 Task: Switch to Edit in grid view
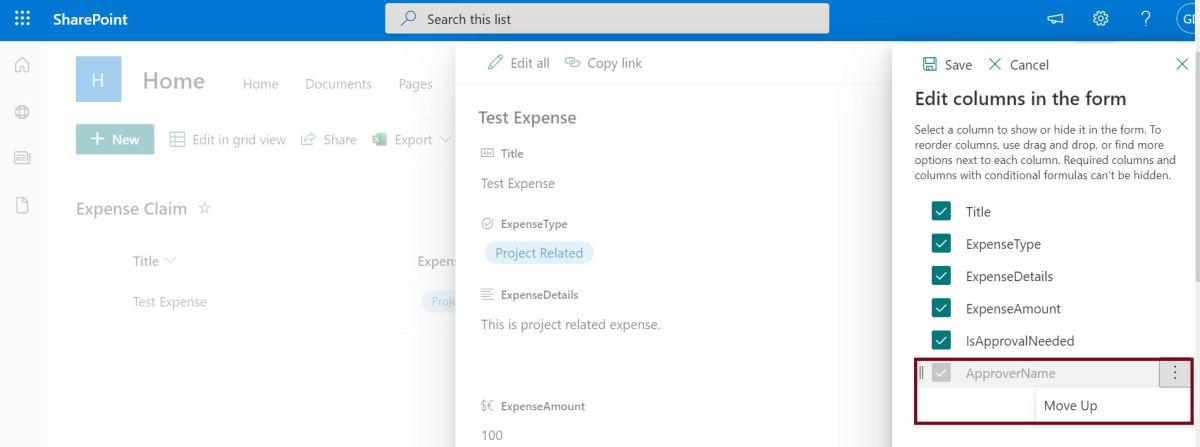[227, 139]
